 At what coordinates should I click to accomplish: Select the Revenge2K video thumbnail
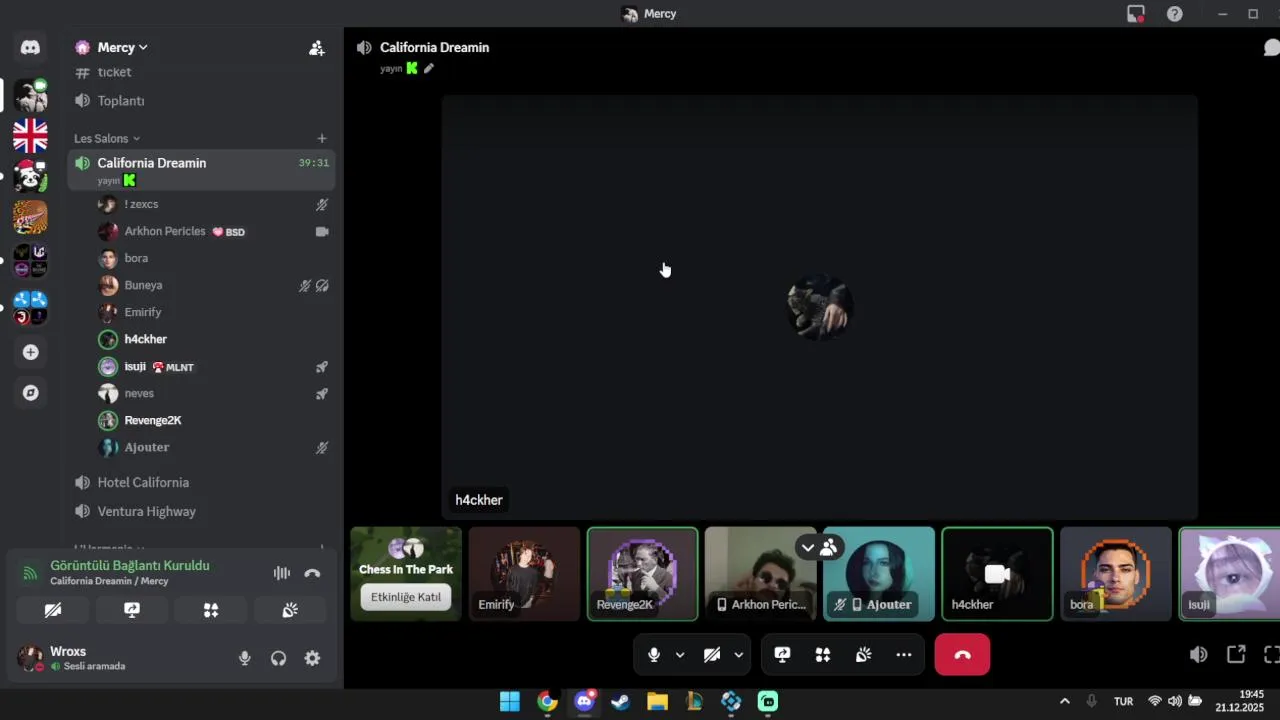click(642, 574)
